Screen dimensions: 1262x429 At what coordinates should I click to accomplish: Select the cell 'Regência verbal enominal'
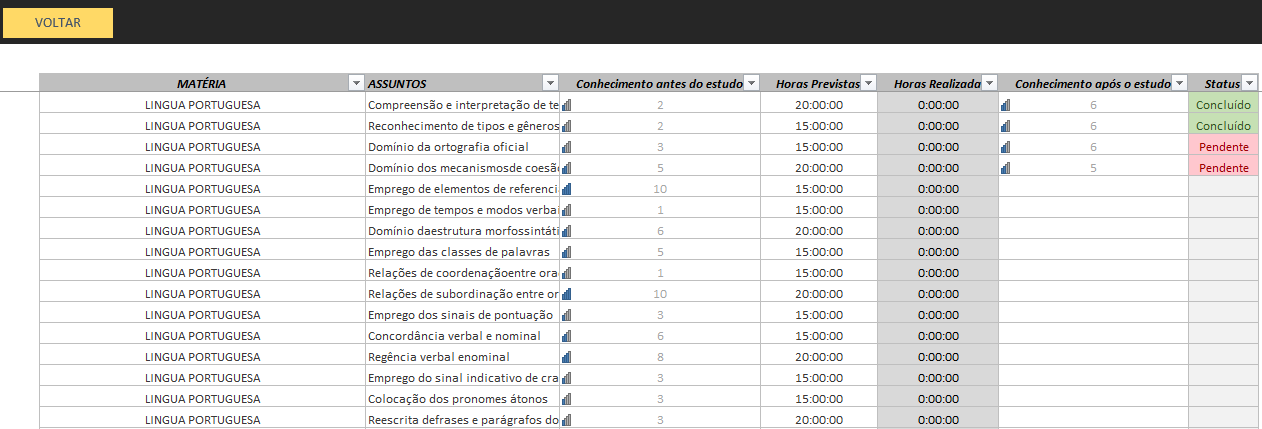[462, 356]
